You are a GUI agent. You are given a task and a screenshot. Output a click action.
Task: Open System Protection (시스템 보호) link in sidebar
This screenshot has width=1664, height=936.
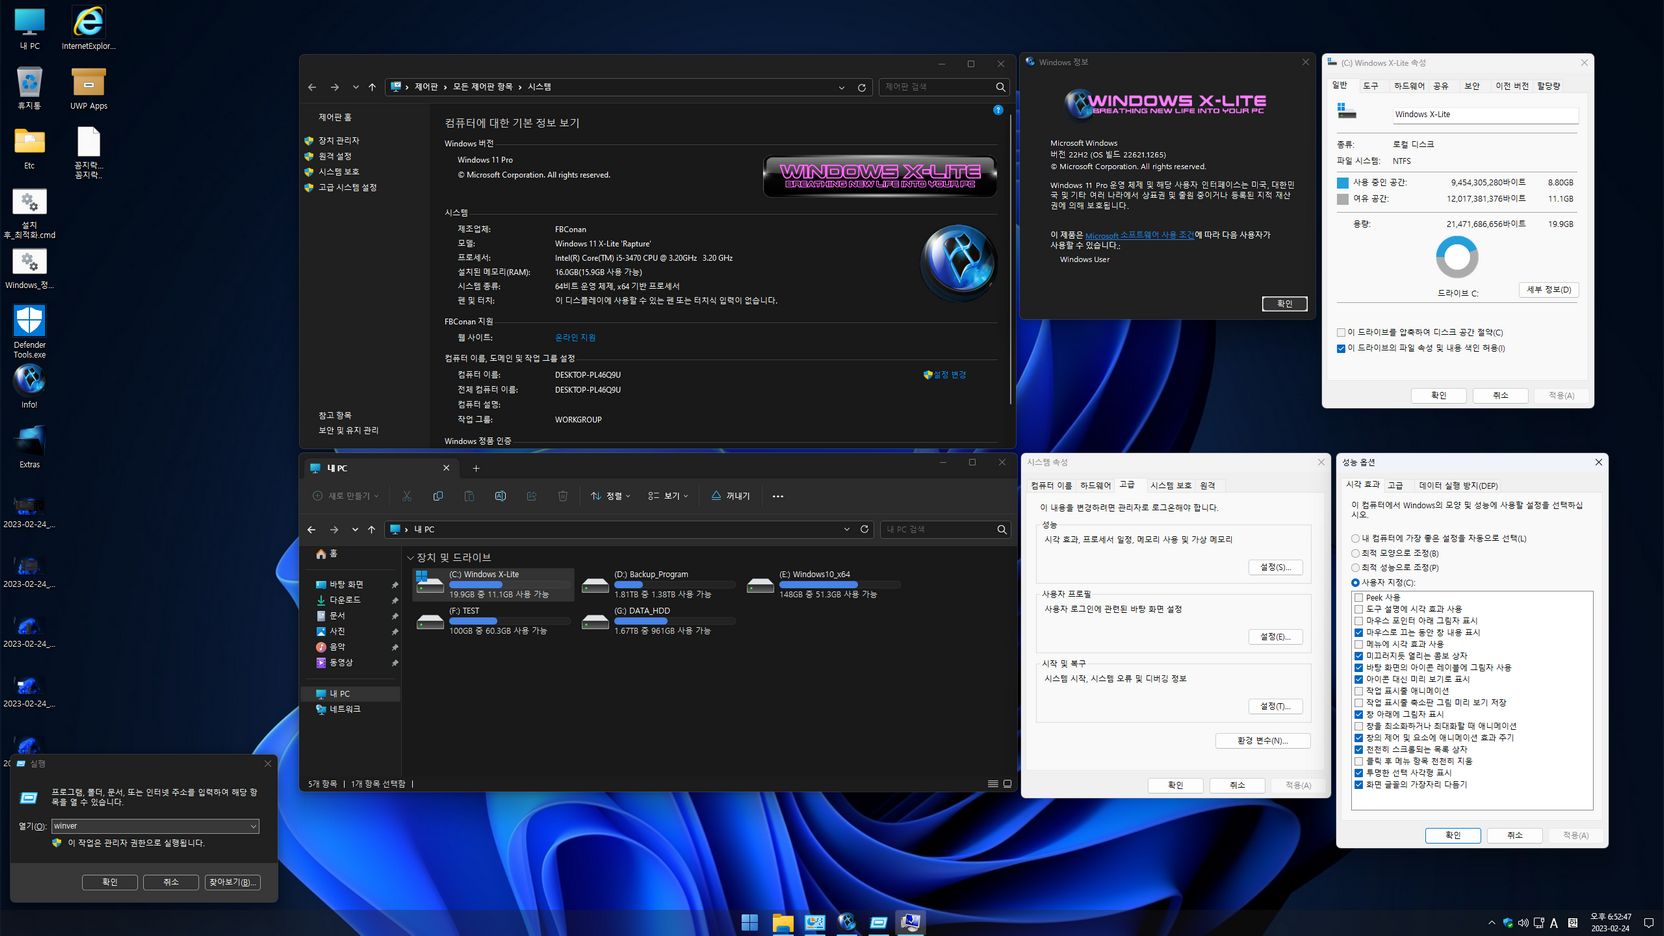pos(338,172)
